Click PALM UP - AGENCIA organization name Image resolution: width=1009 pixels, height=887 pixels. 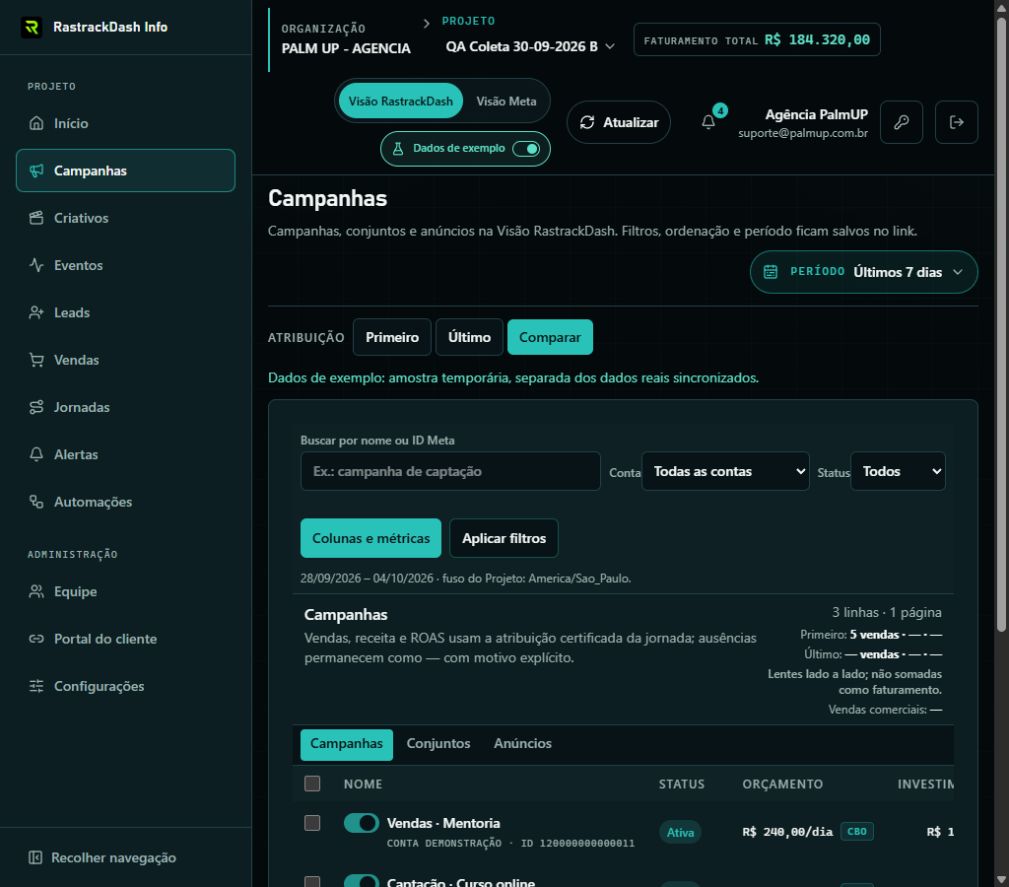(x=346, y=48)
